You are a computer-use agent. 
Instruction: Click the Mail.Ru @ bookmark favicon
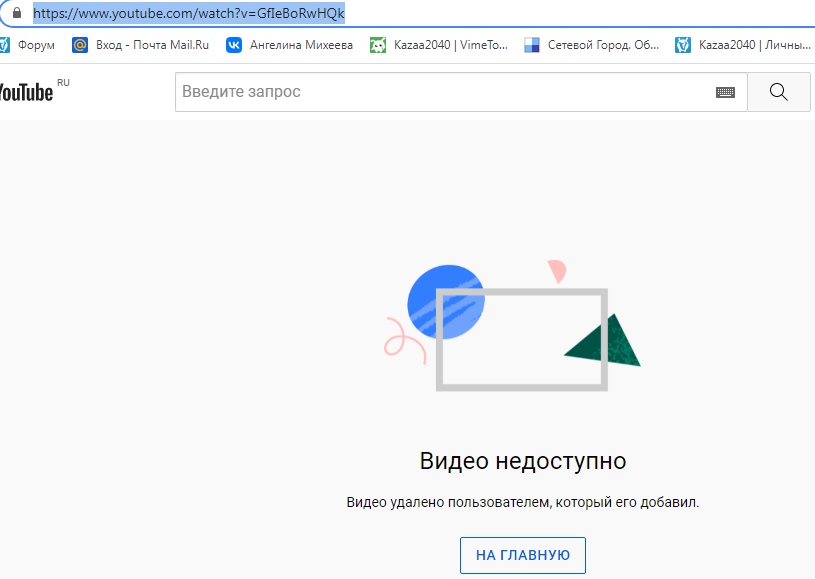click(x=80, y=45)
